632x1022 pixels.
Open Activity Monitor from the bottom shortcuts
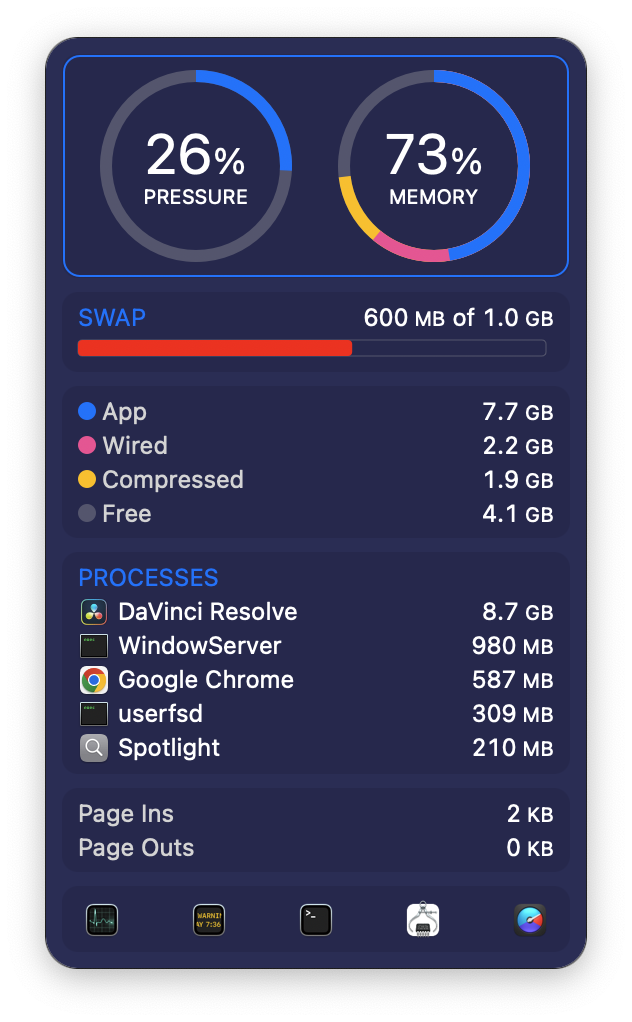click(102, 920)
